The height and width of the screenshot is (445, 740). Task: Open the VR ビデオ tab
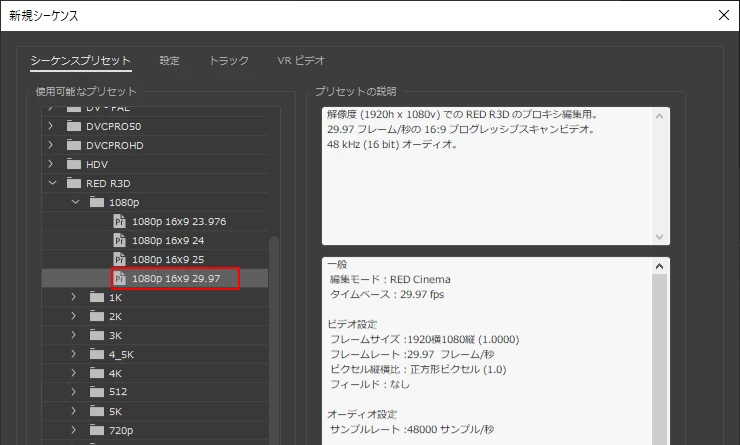[x=301, y=60]
